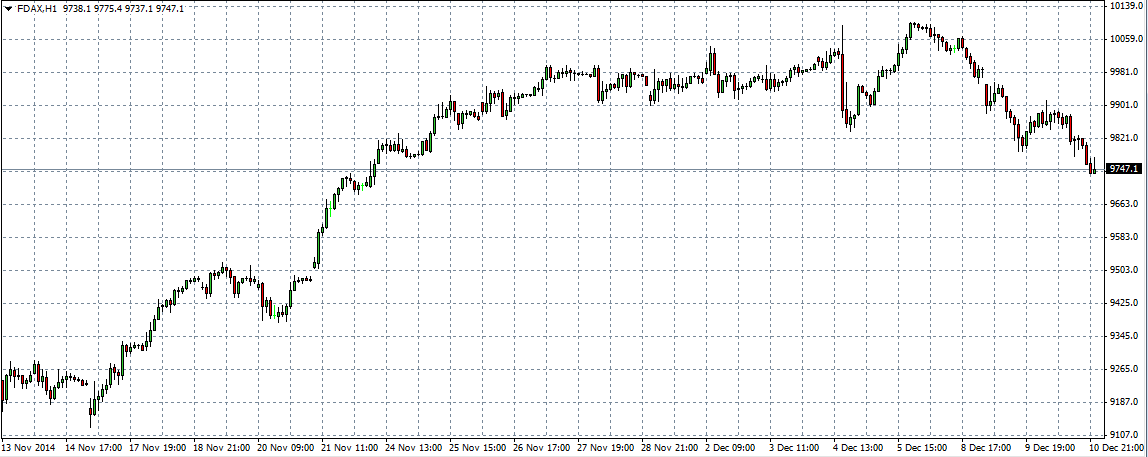Click the 9107.0 label on price scale
The image size is (1148, 457).
coord(1124,435)
